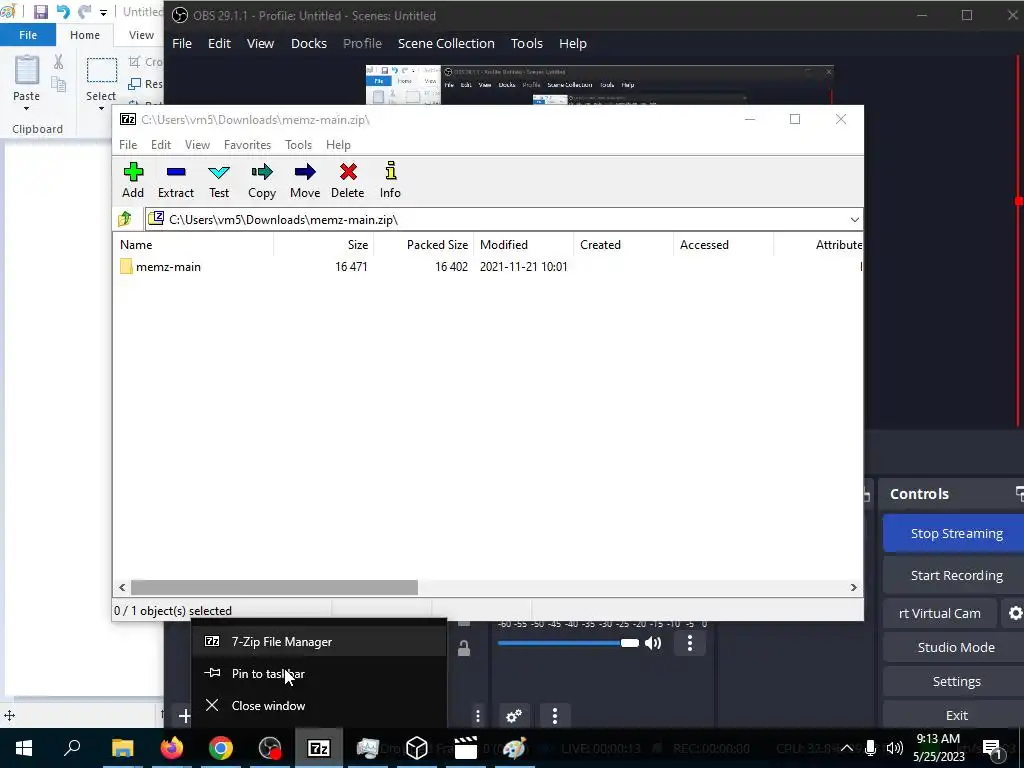This screenshot has width=1024, height=768.
Task: Click the File Explorer taskbar icon
Action: coord(122,748)
